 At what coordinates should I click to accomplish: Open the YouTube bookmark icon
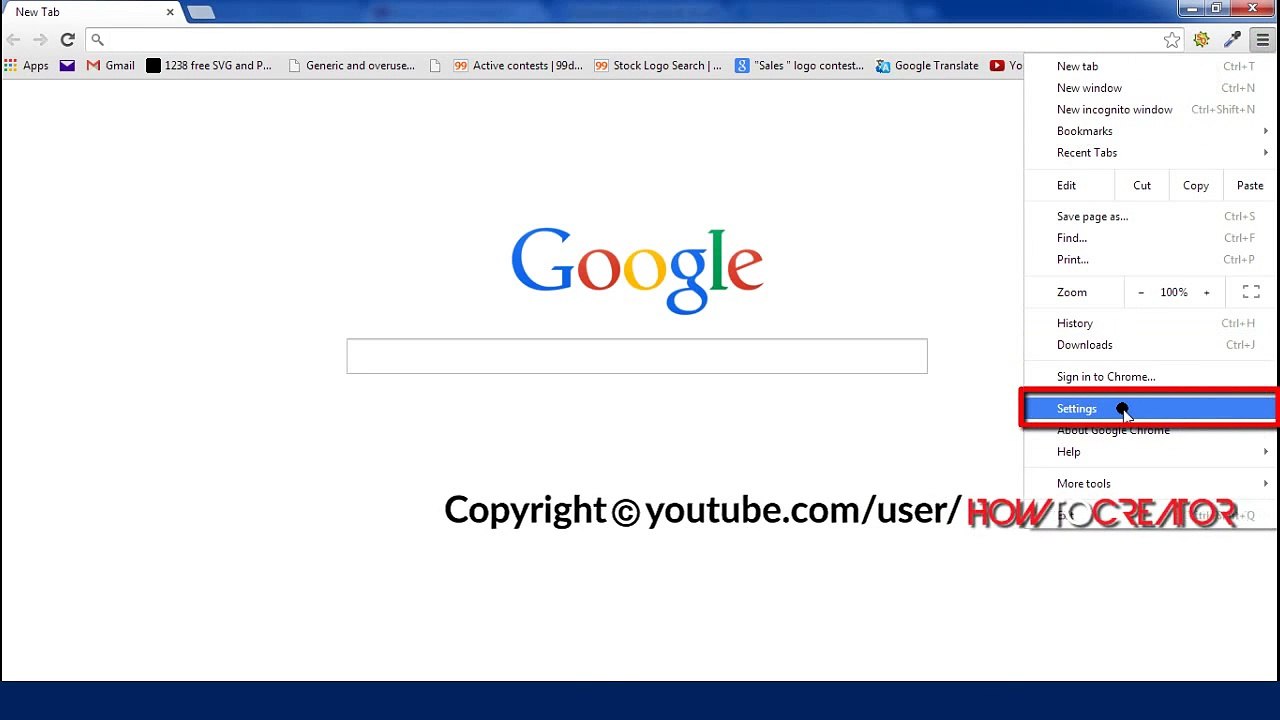(x=997, y=66)
